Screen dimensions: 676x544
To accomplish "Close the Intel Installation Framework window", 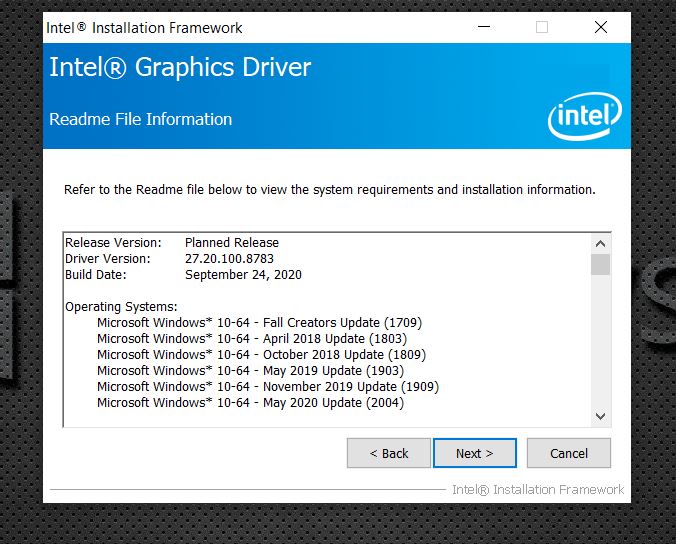I will click(x=601, y=27).
